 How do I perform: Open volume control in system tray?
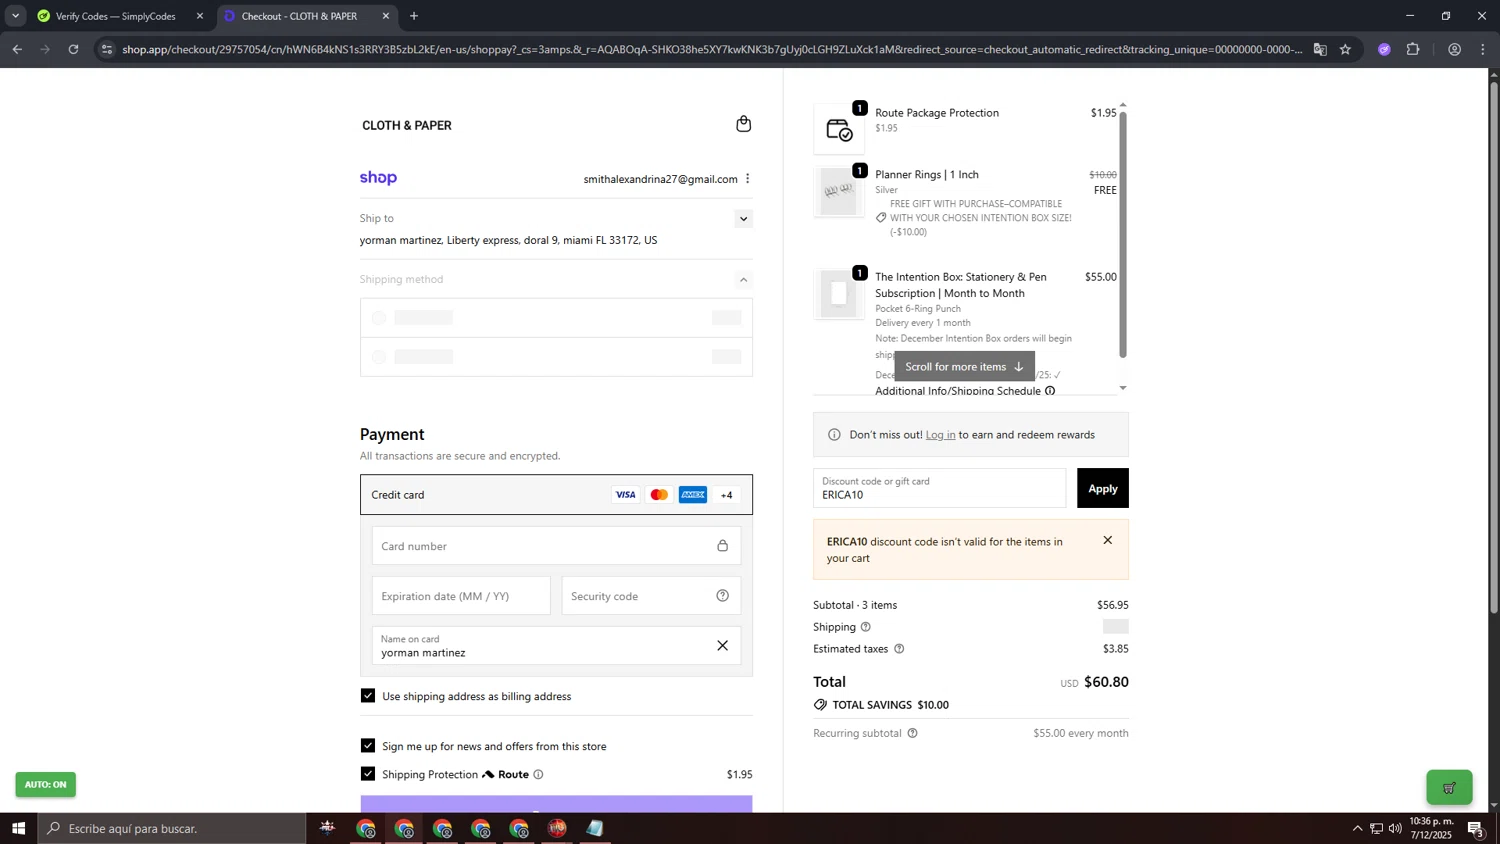coord(1395,828)
